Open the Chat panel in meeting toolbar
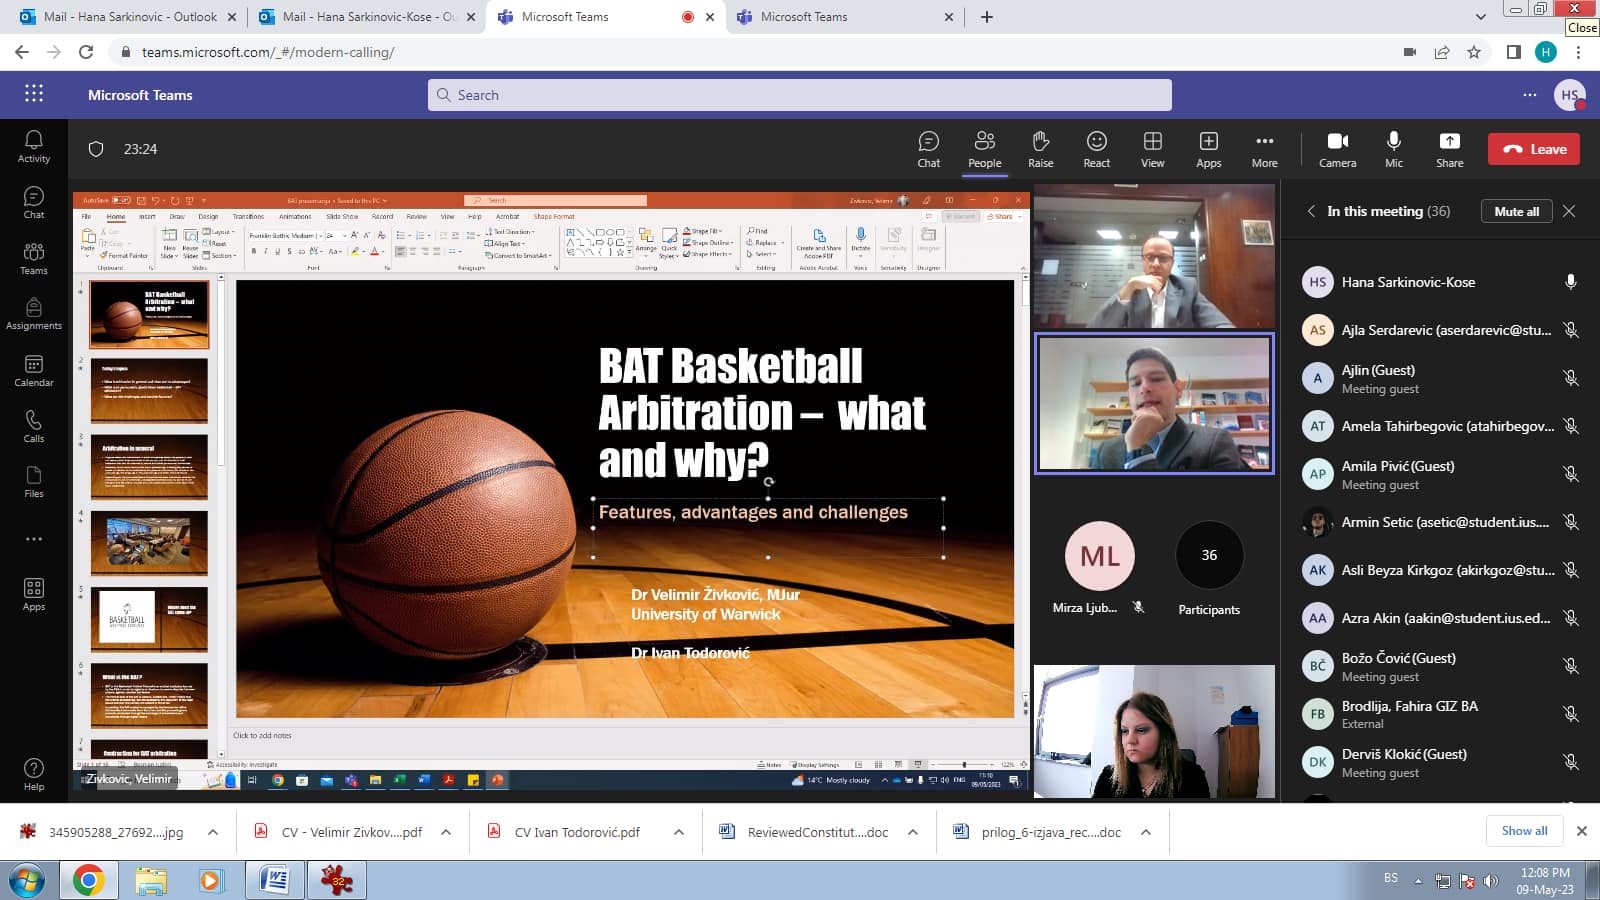This screenshot has height=900, width=1600. 928,149
